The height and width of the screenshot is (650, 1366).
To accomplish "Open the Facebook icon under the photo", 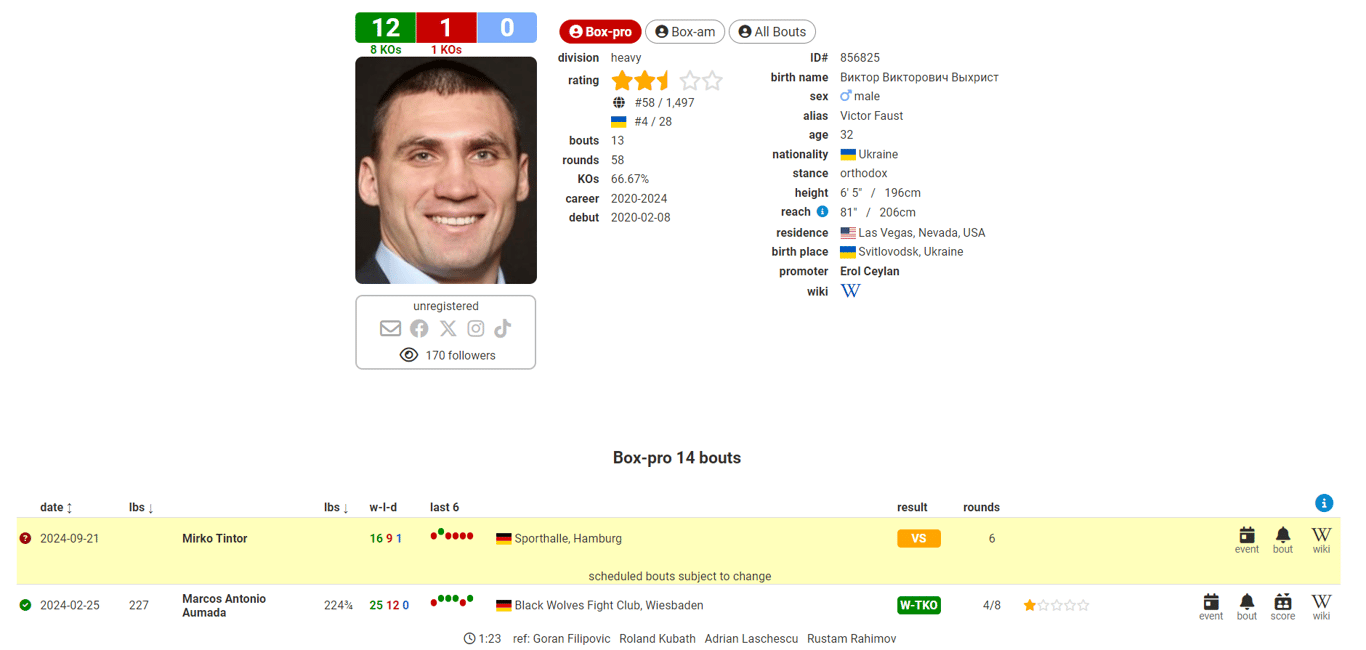I will [x=419, y=329].
